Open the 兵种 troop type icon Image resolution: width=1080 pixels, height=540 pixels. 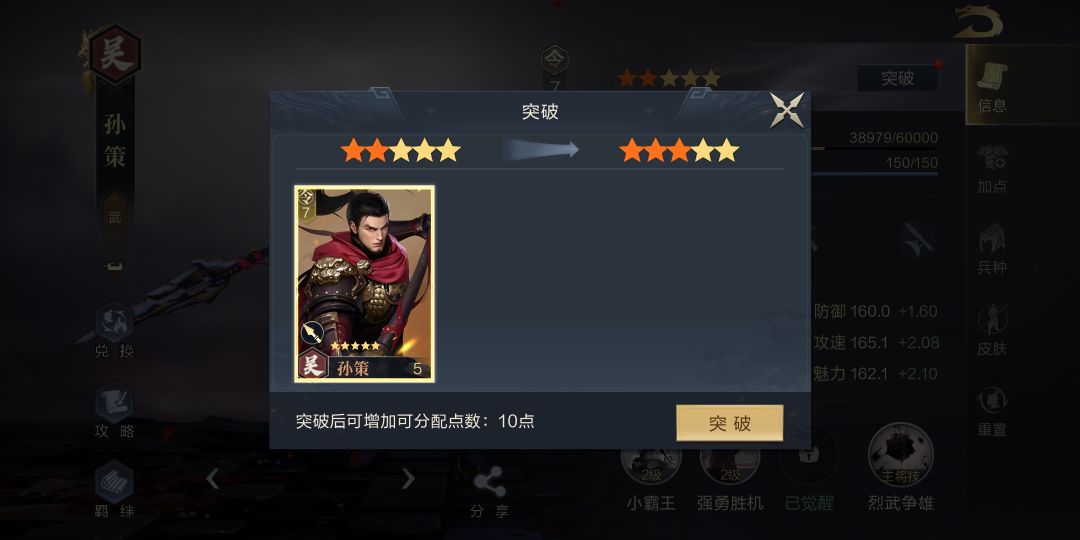pyautogui.click(x=992, y=250)
